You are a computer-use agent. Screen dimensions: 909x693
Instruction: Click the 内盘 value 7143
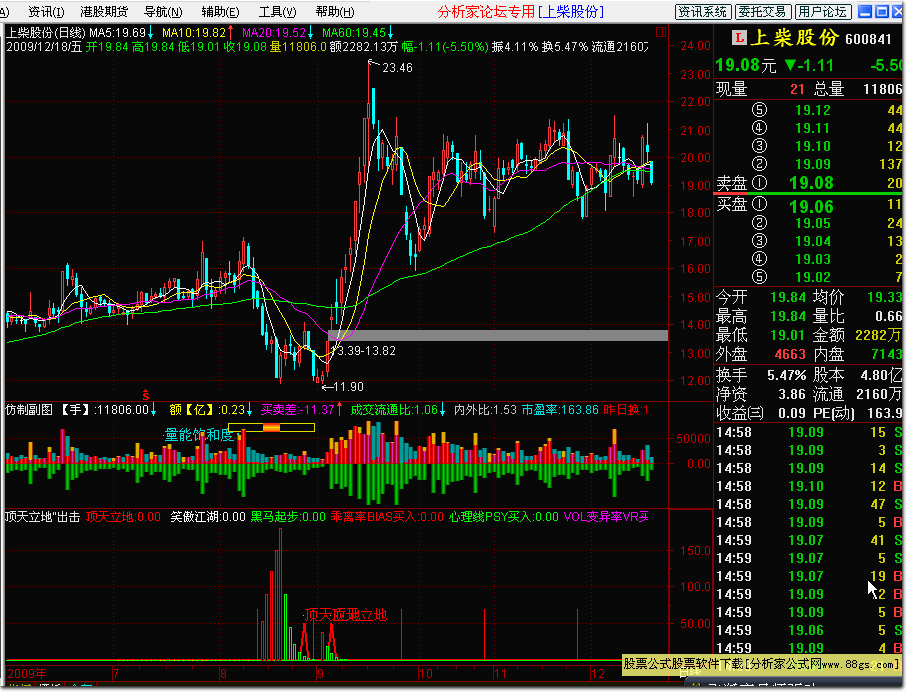click(x=886, y=354)
